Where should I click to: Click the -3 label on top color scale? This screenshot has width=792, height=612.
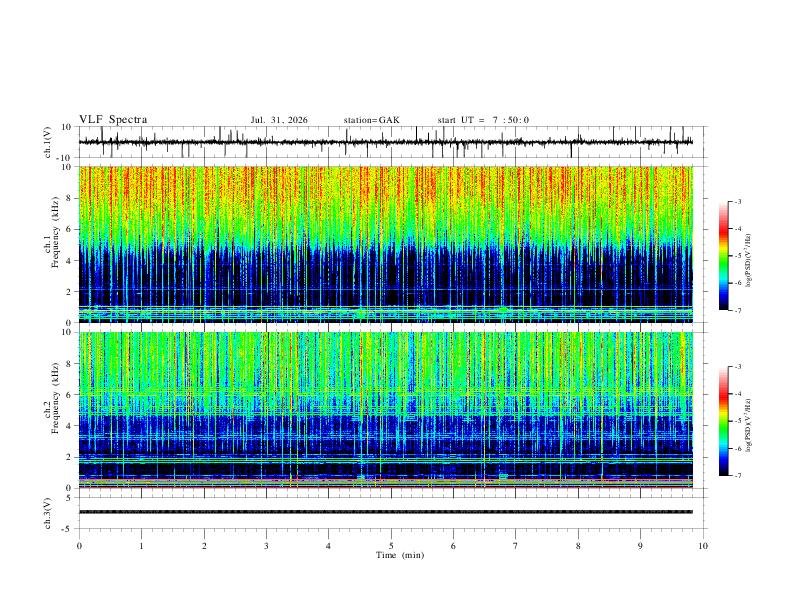[x=738, y=201]
